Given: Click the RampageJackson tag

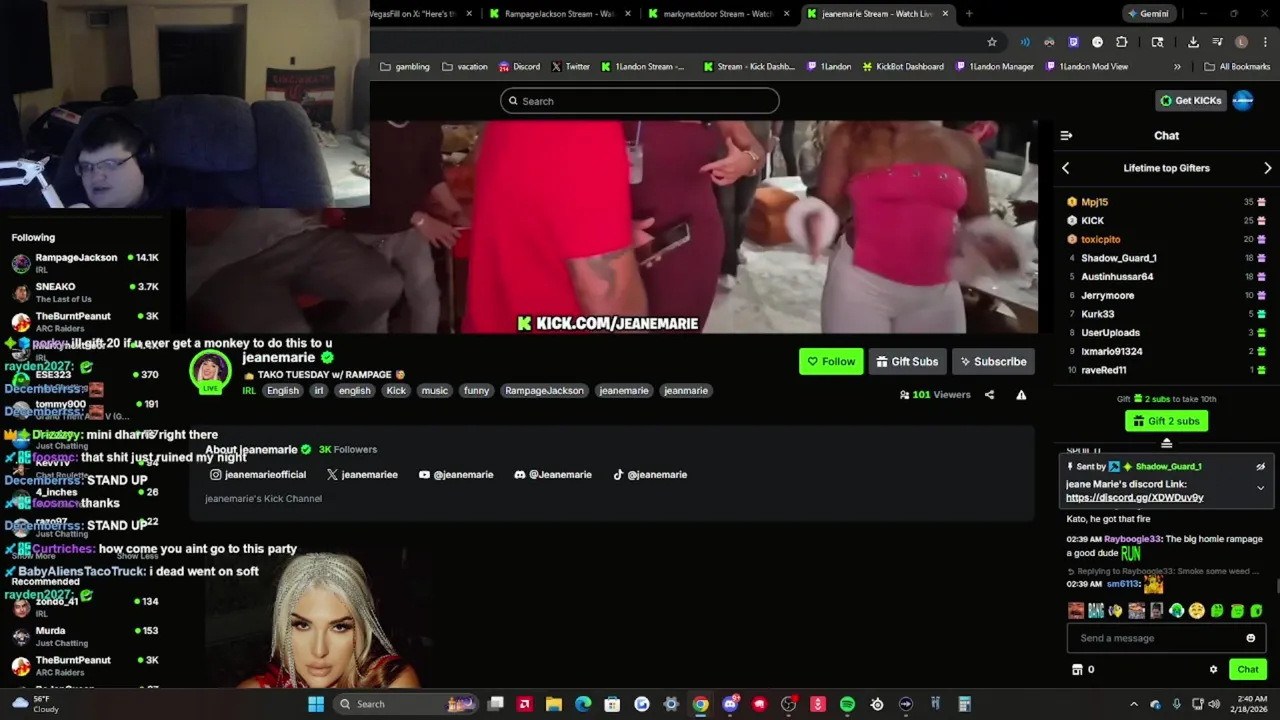Looking at the screenshot, I should [544, 391].
